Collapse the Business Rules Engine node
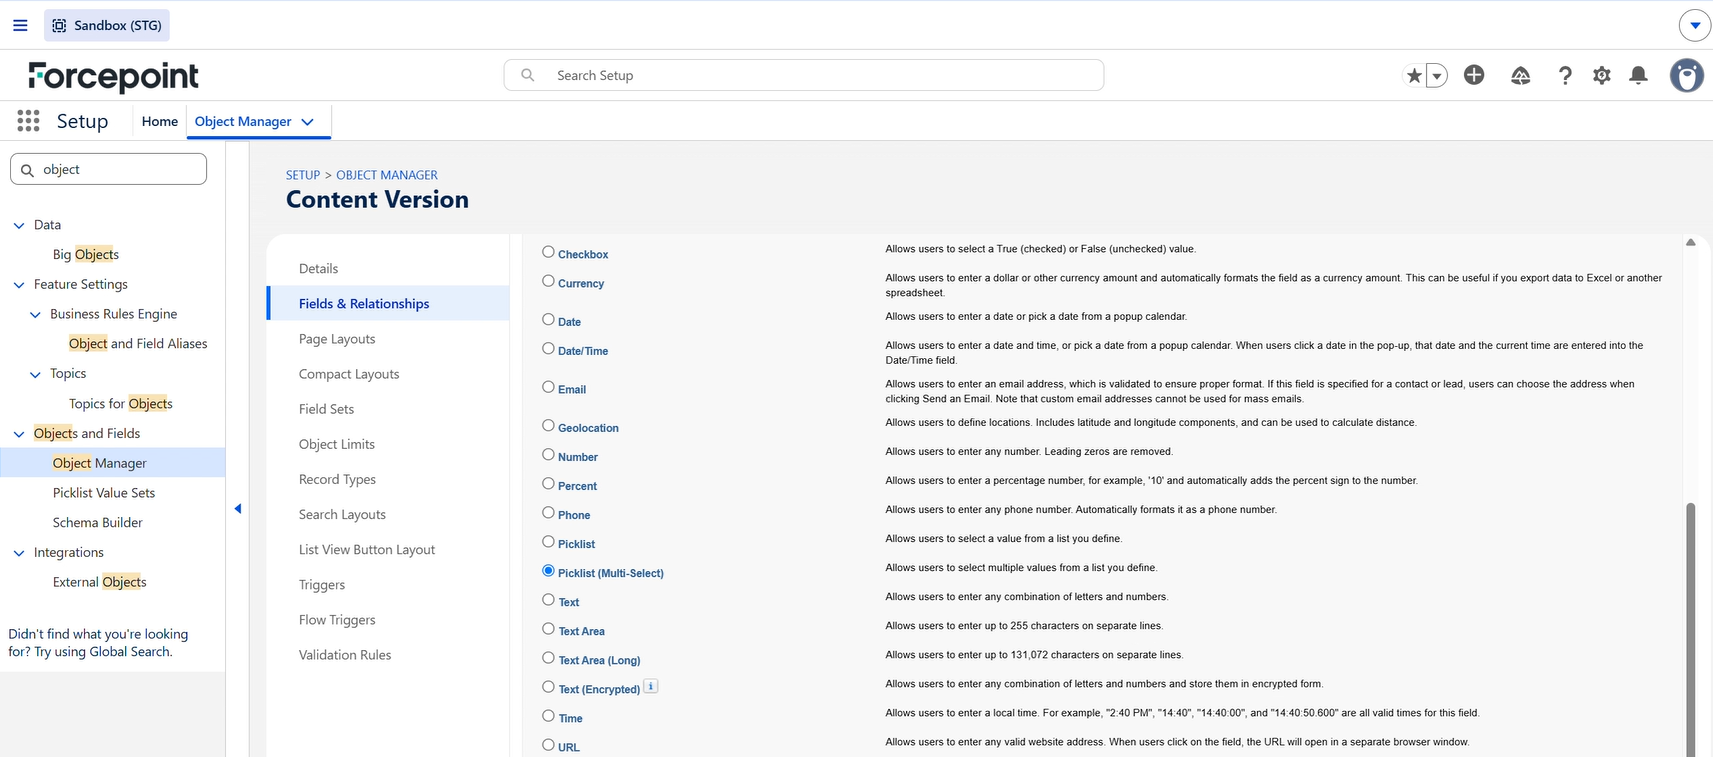 click(35, 314)
